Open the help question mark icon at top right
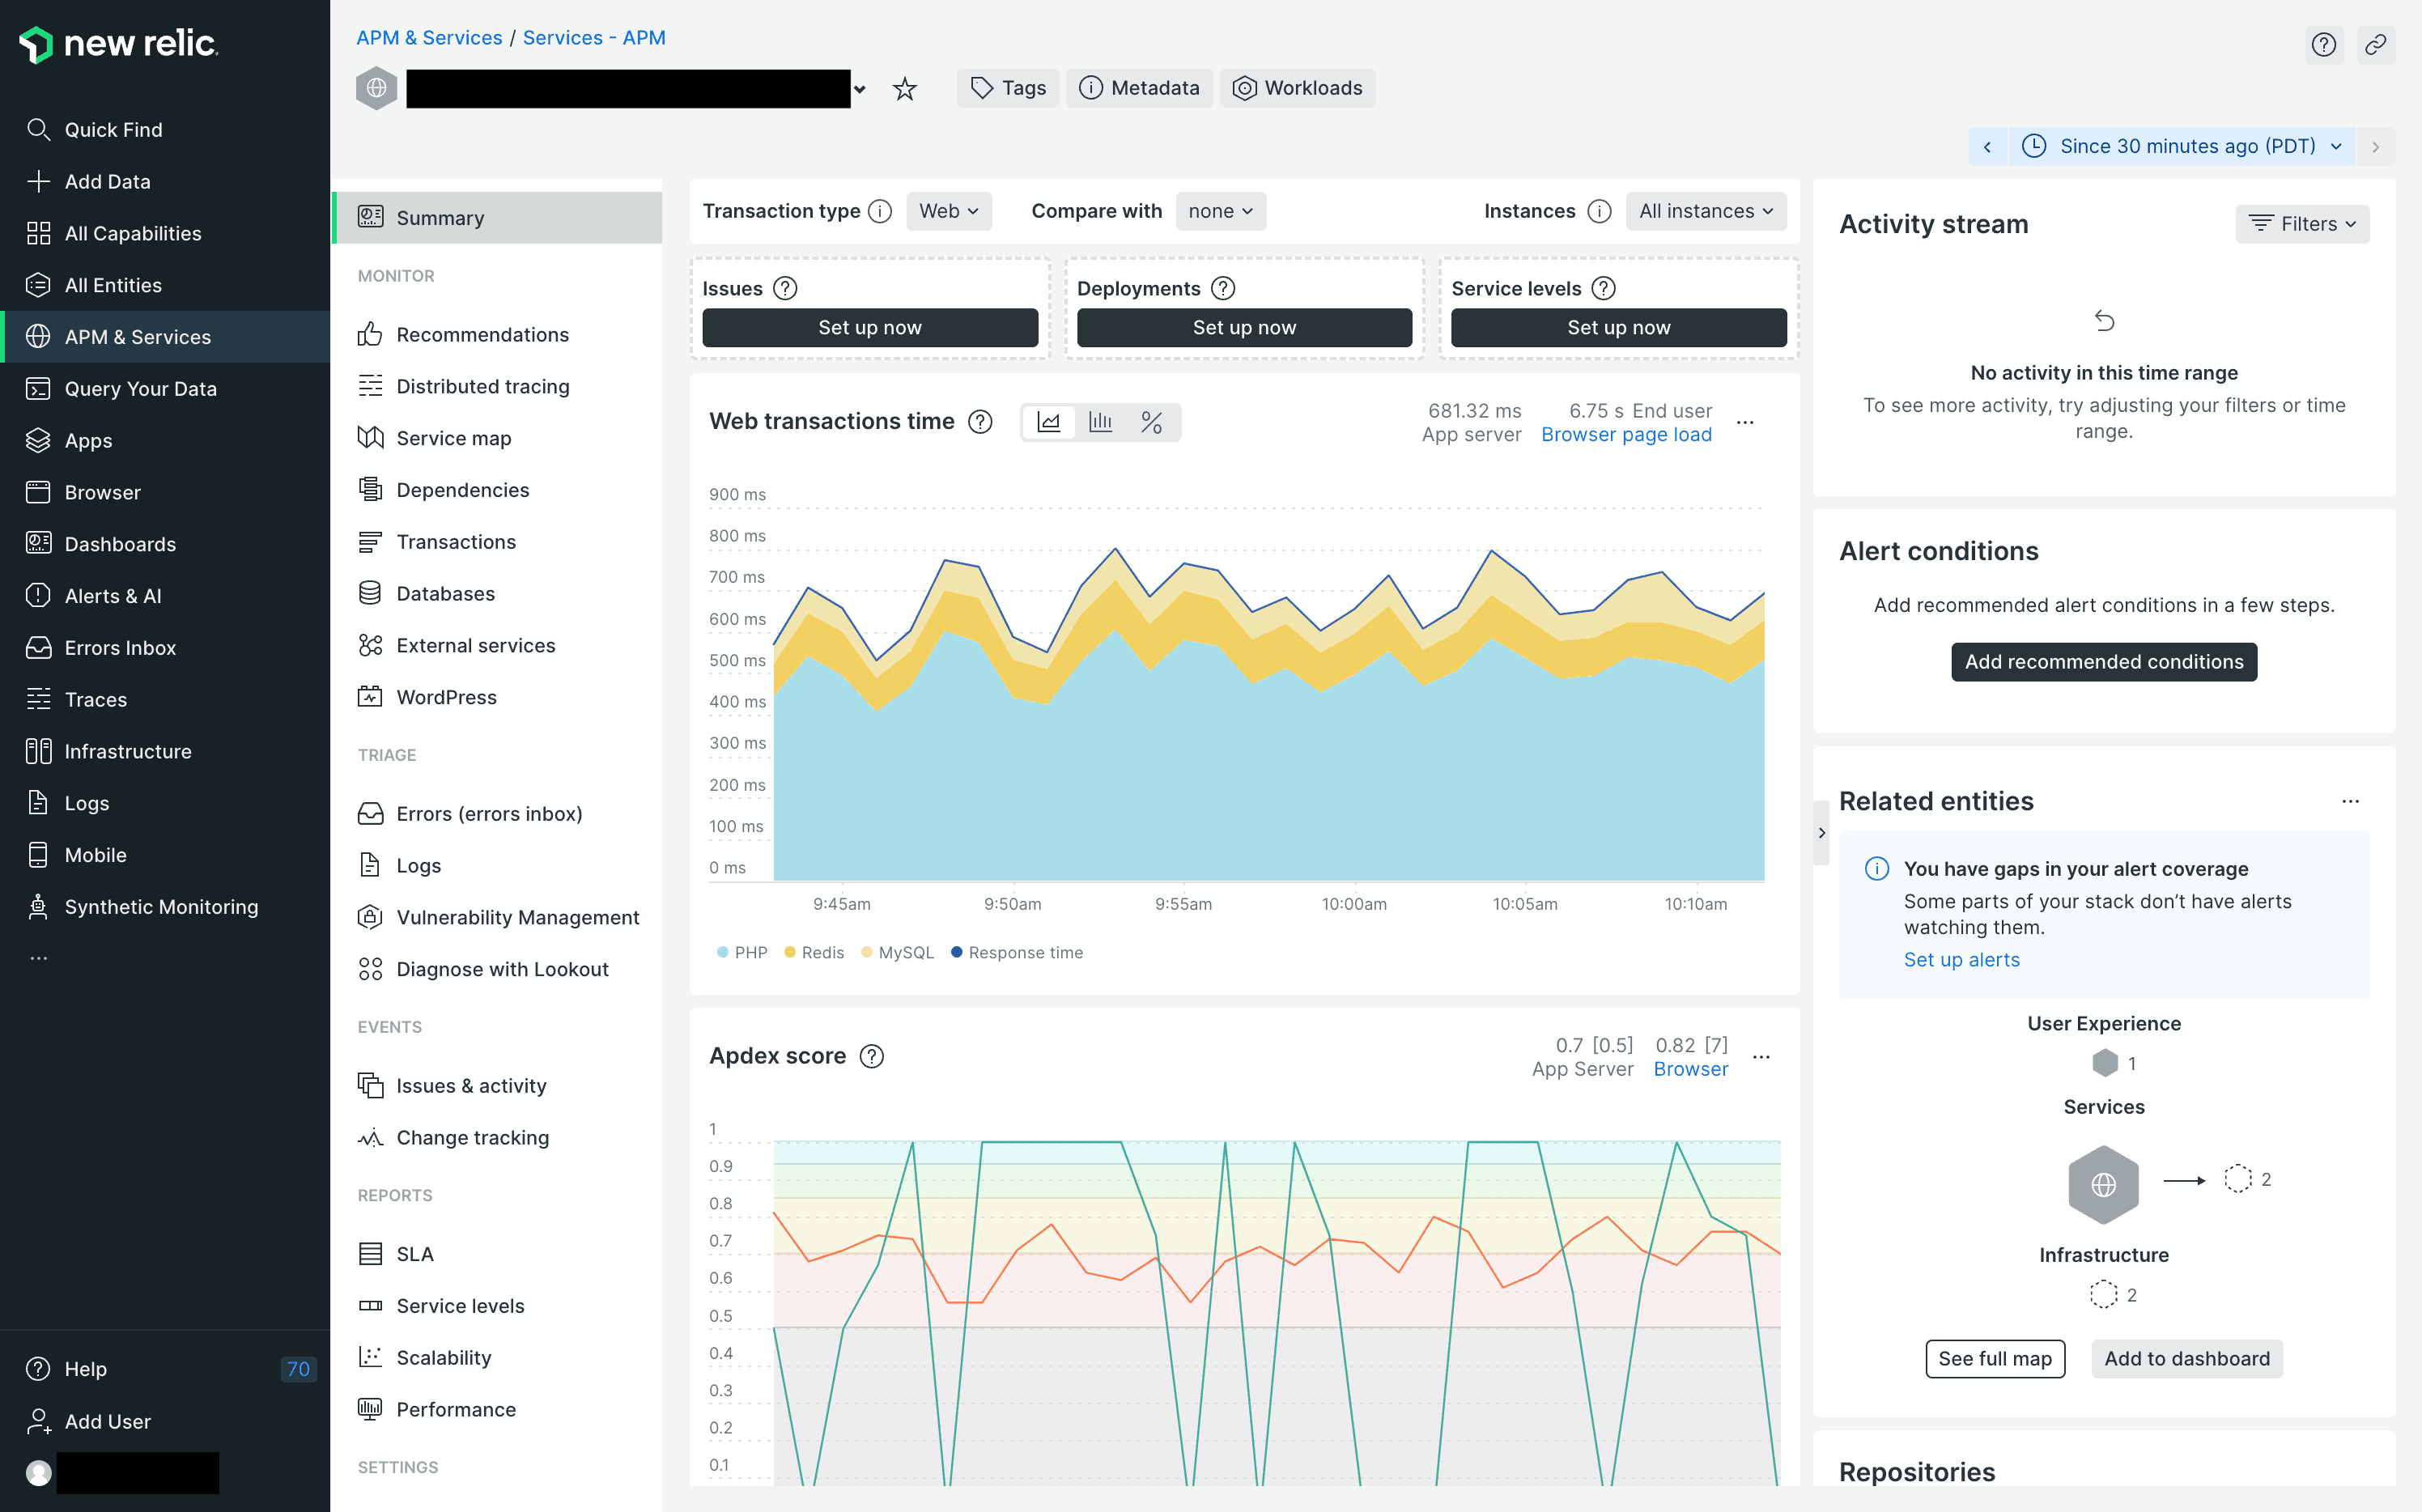The image size is (2422, 1512). [2323, 45]
